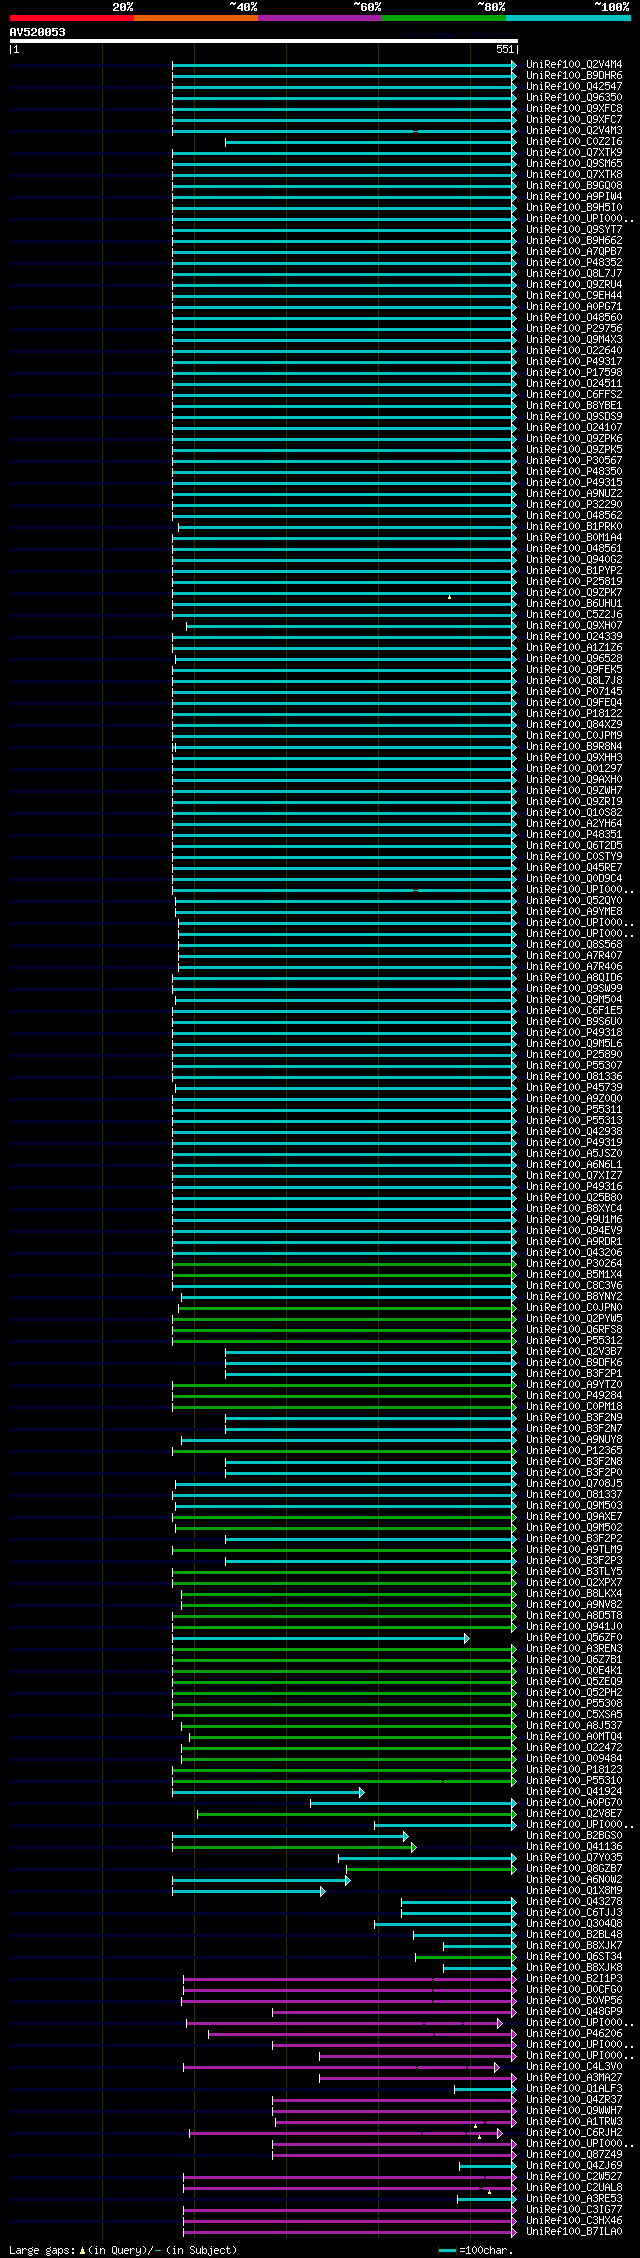640x2258 pixels.
Task: Select the UniRef100_B3TLY5 label
Action: point(574,1572)
